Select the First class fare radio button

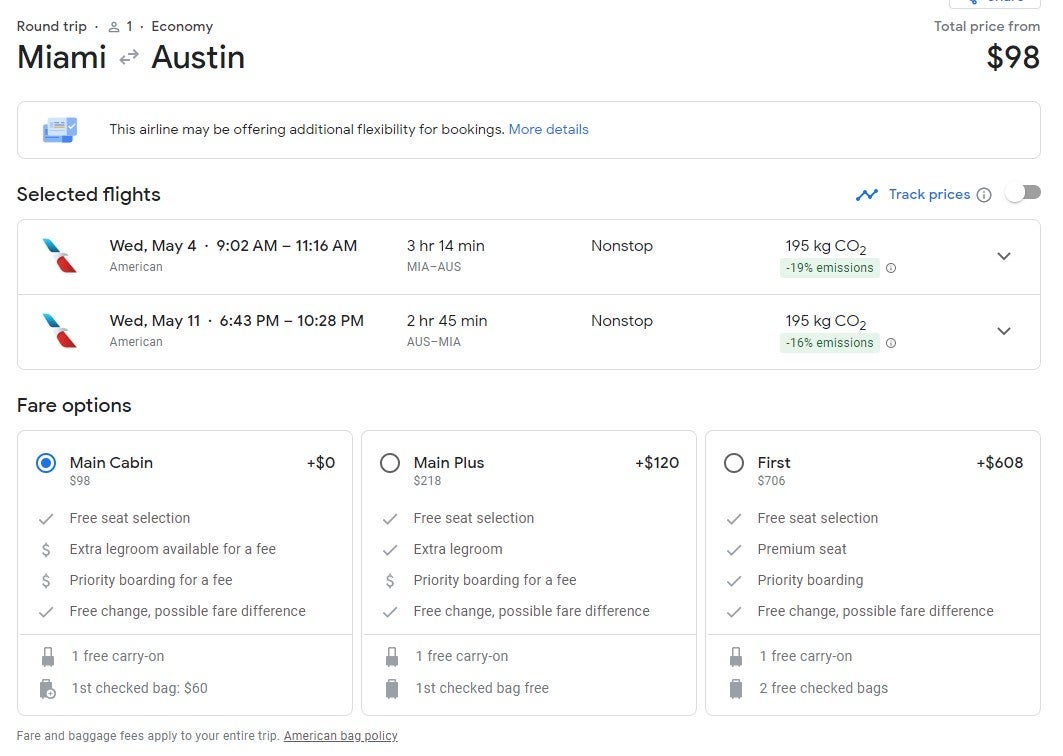tap(734, 463)
